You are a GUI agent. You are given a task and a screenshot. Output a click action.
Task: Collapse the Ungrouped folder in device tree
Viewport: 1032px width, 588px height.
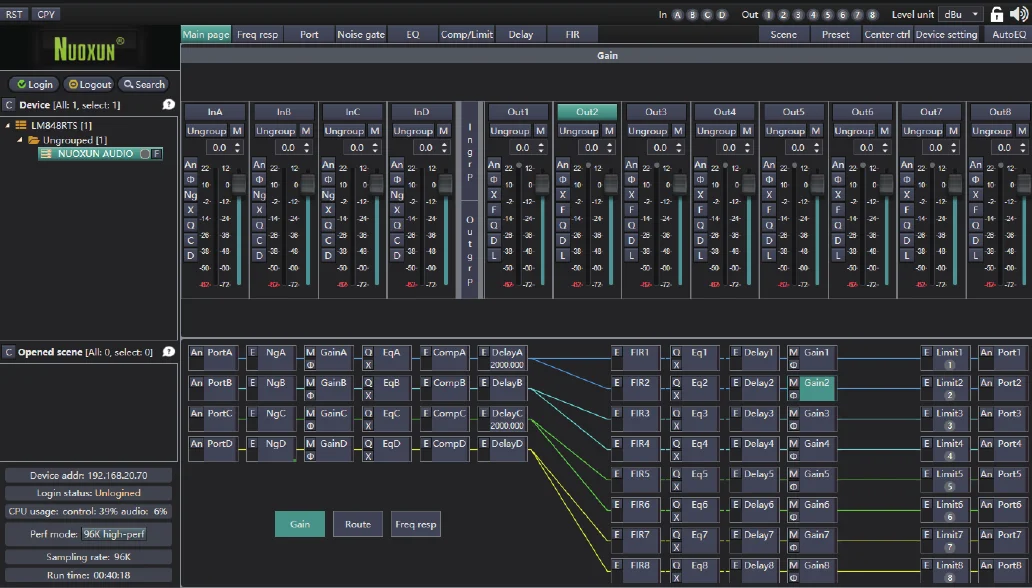[x=20, y=140]
